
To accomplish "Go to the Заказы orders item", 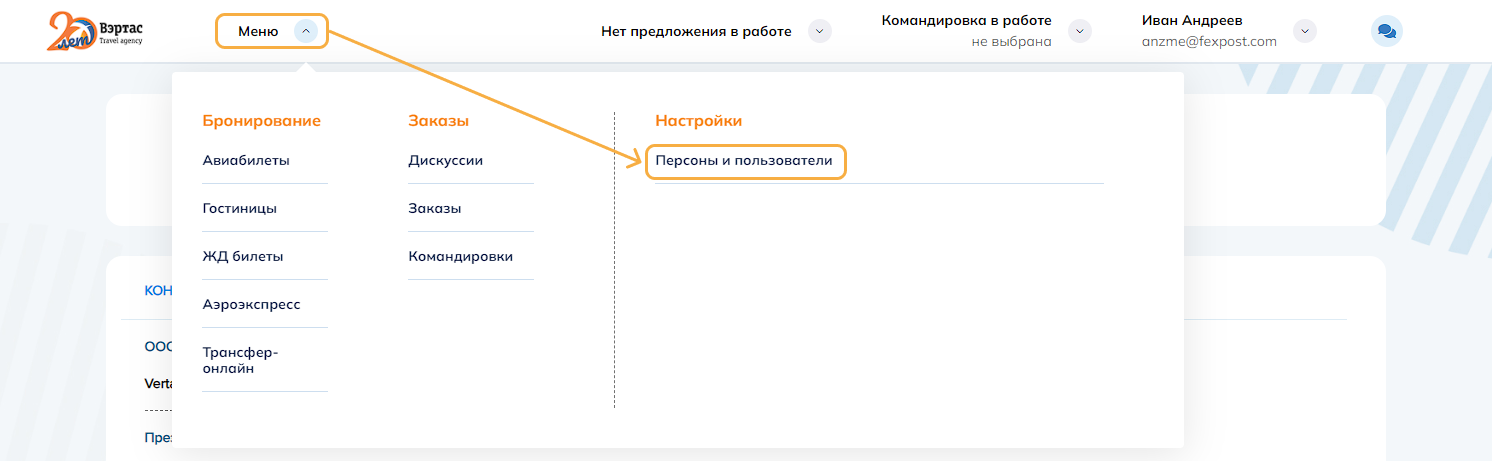I will (435, 208).
